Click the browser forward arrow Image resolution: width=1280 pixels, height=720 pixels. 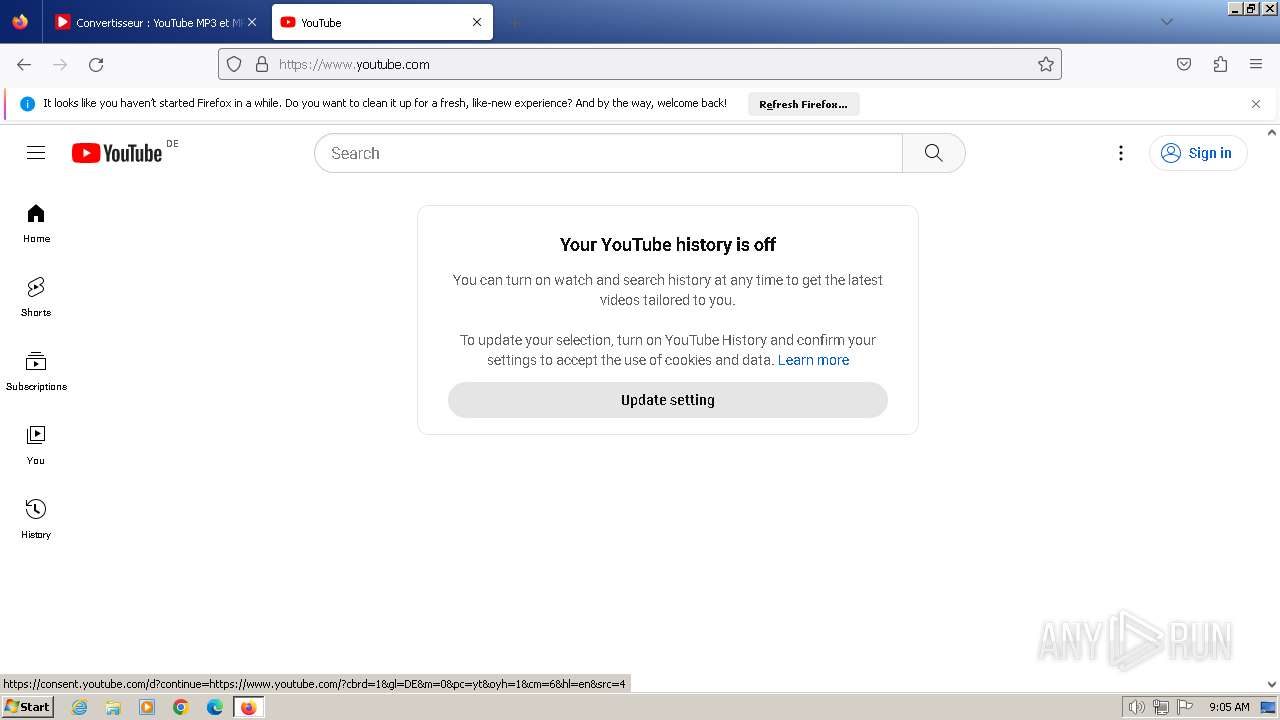(60, 64)
